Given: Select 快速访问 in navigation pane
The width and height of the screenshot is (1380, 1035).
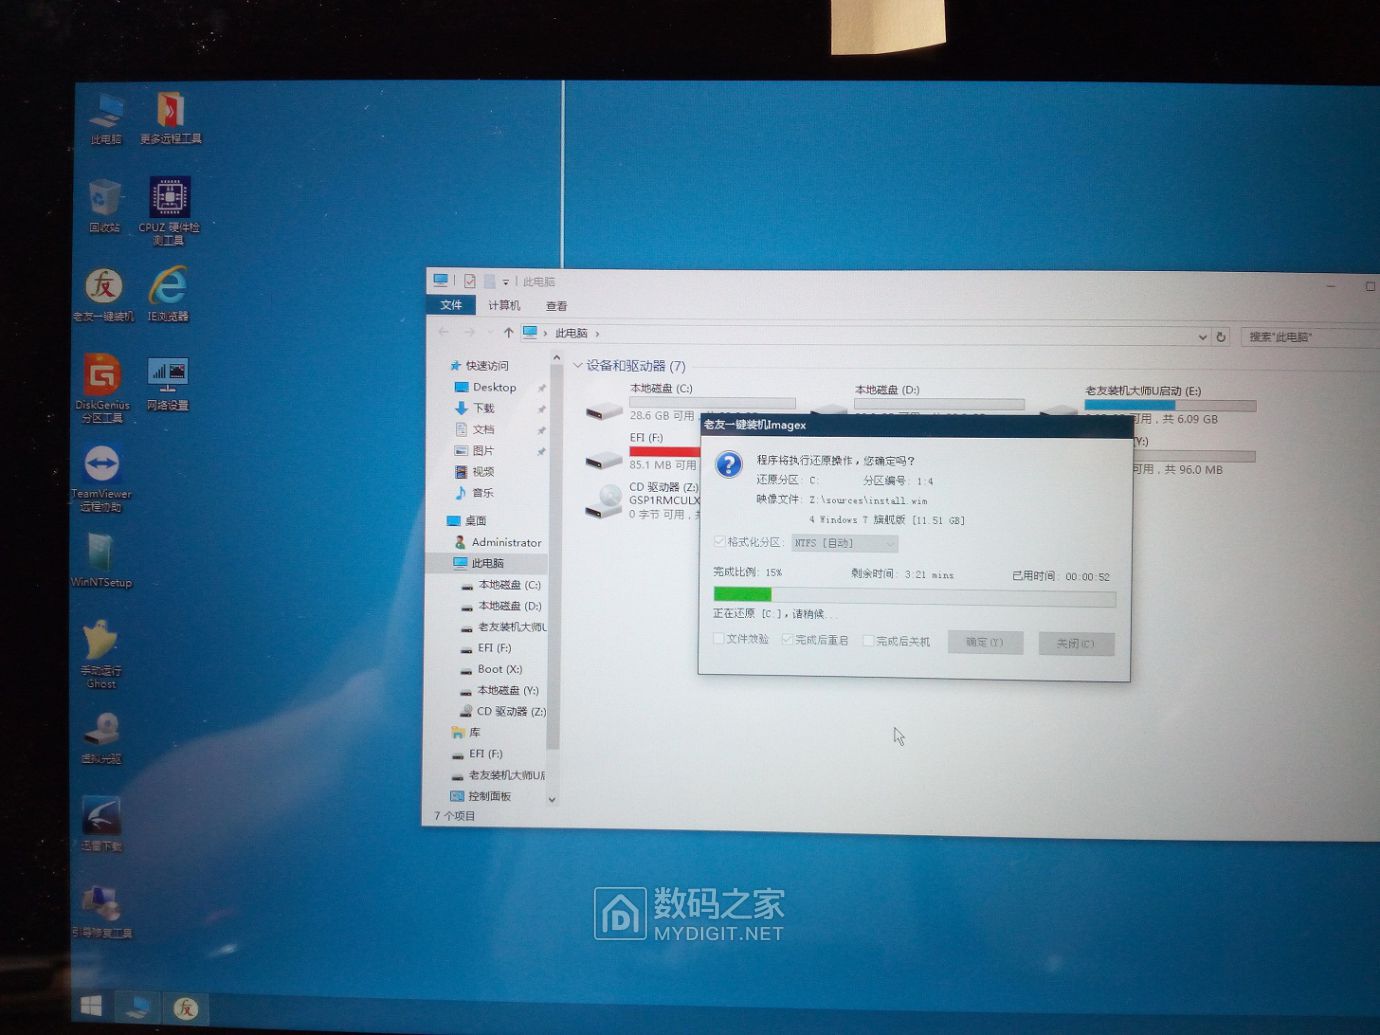Looking at the screenshot, I should pyautogui.click(x=486, y=366).
